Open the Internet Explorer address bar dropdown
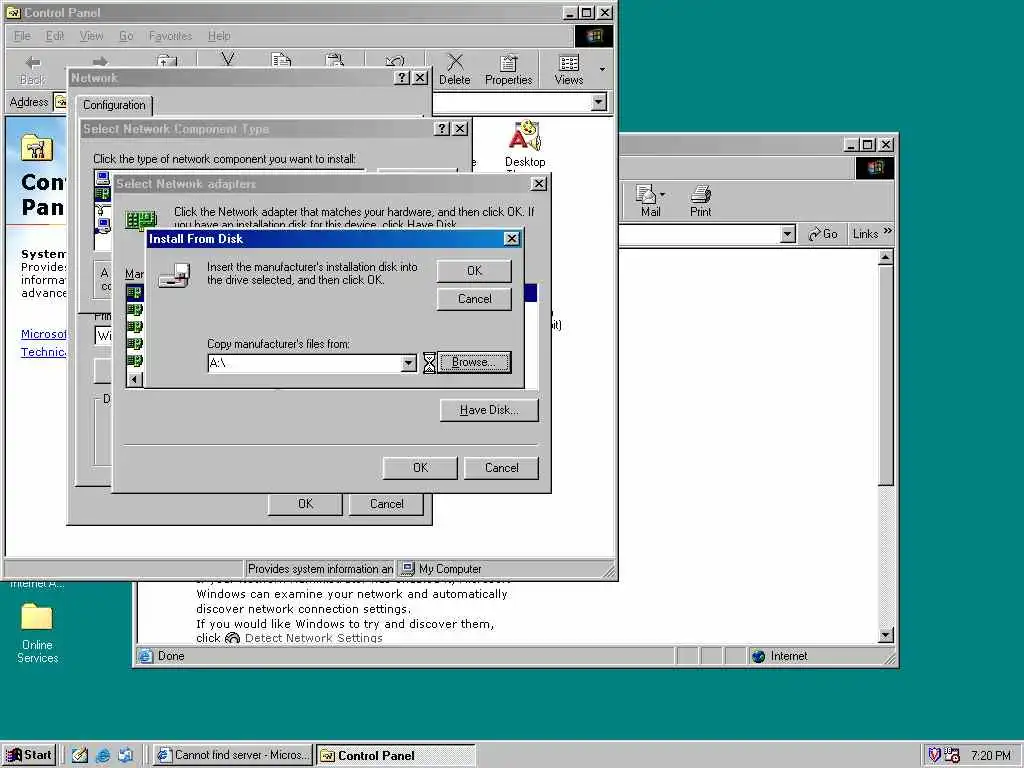1024x768 pixels. [x=788, y=234]
